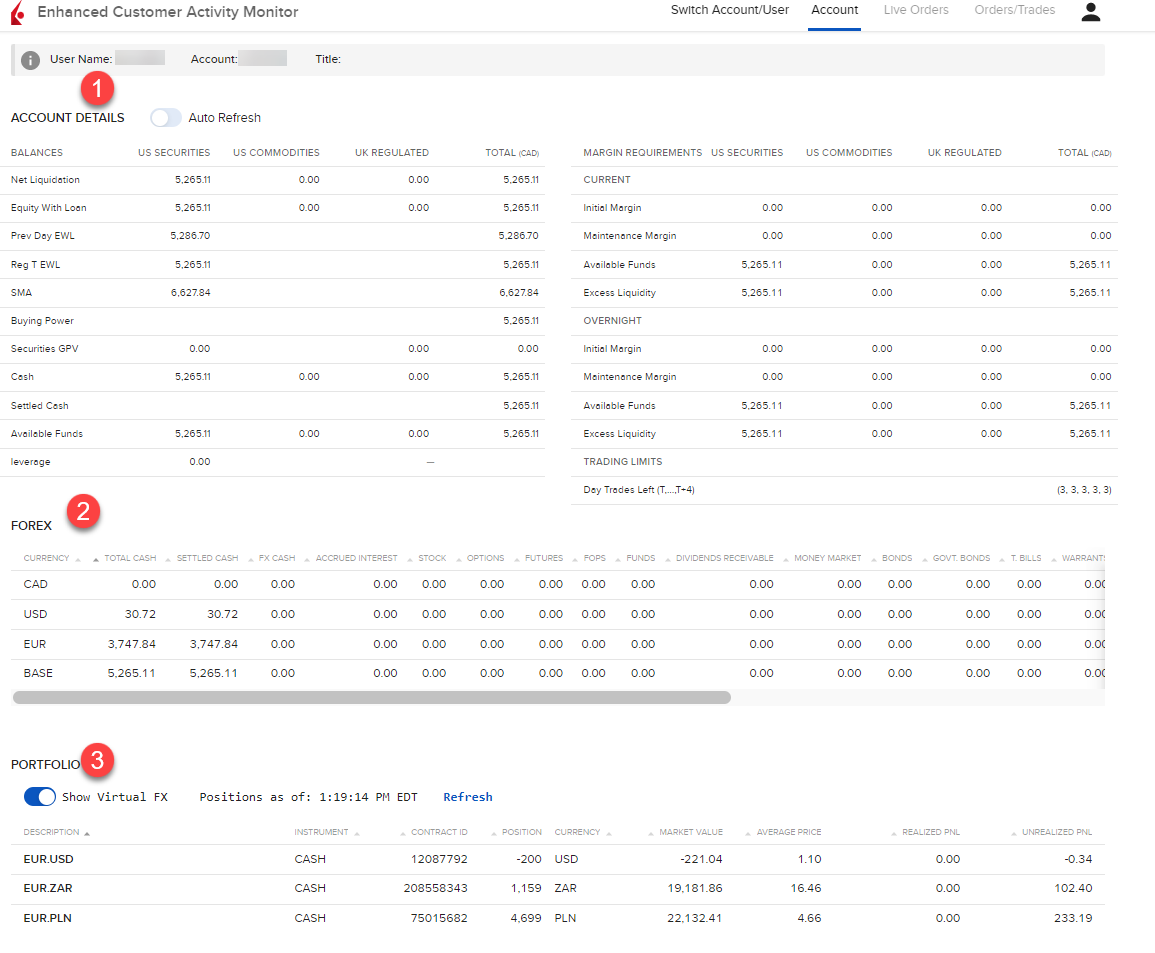
Task: Sort Forex table by STOCK column
Action: click(x=432, y=558)
